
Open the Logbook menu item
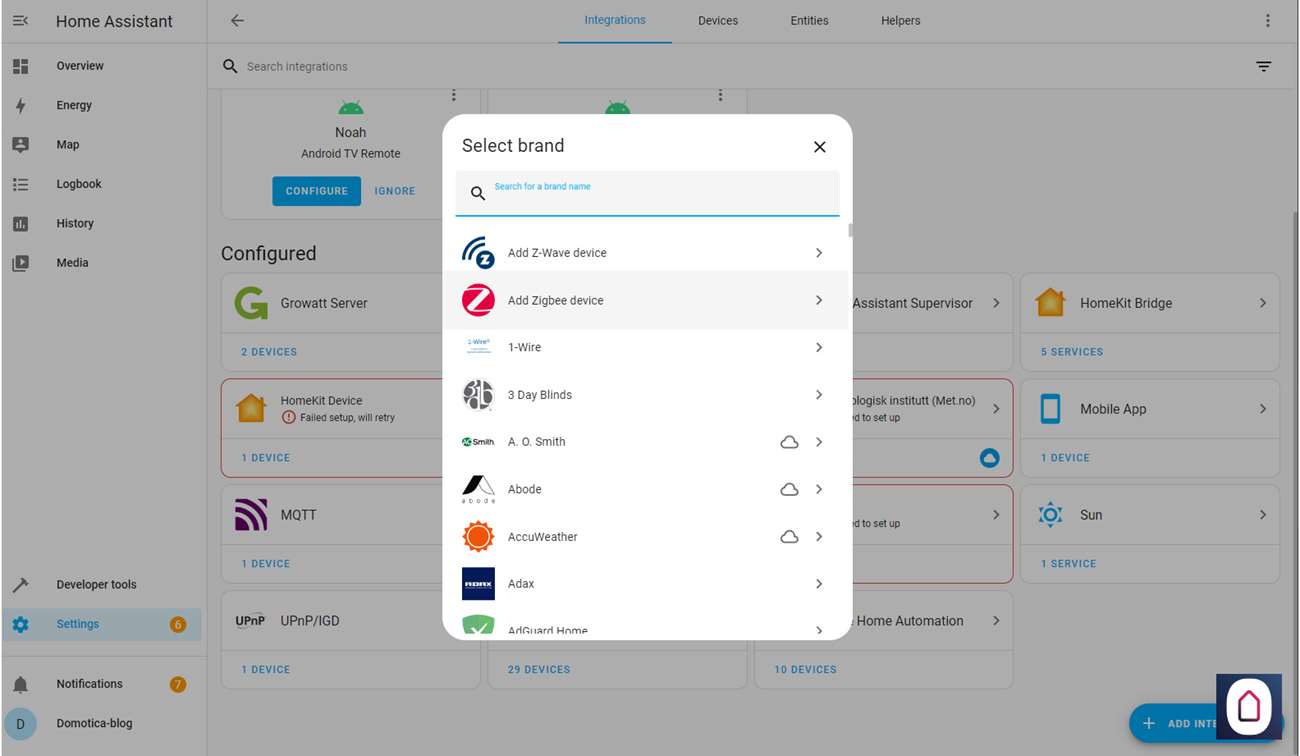click(104, 184)
